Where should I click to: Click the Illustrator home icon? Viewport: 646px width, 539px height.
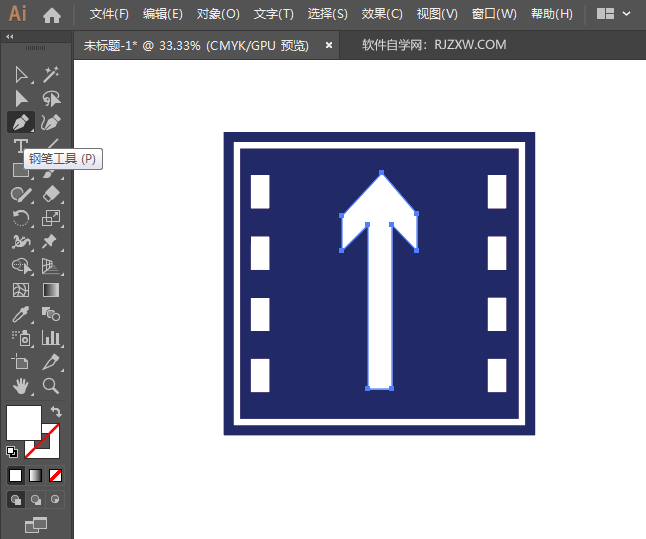(51, 16)
